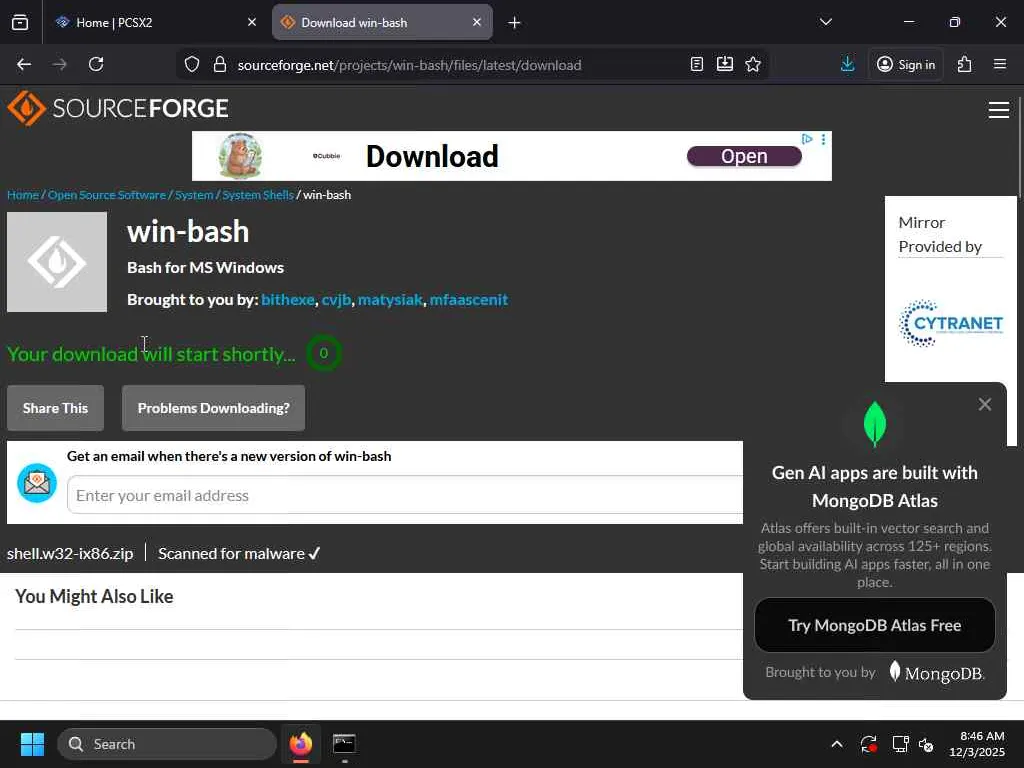The width and height of the screenshot is (1024, 768).
Task: Click the forward navigation arrow
Action: click(x=59, y=65)
